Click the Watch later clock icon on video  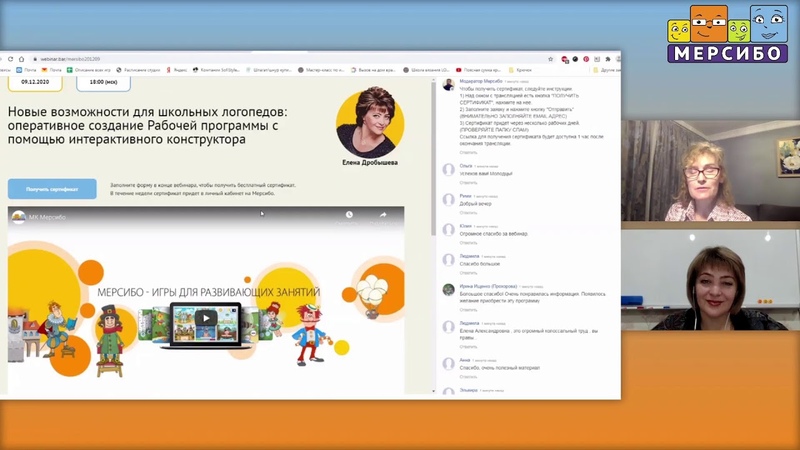[x=349, y=215]
